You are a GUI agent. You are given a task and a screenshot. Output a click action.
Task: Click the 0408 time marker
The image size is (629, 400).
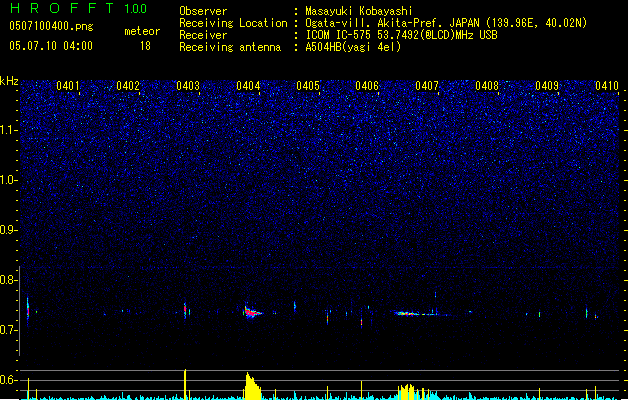[x=487, y=86]
